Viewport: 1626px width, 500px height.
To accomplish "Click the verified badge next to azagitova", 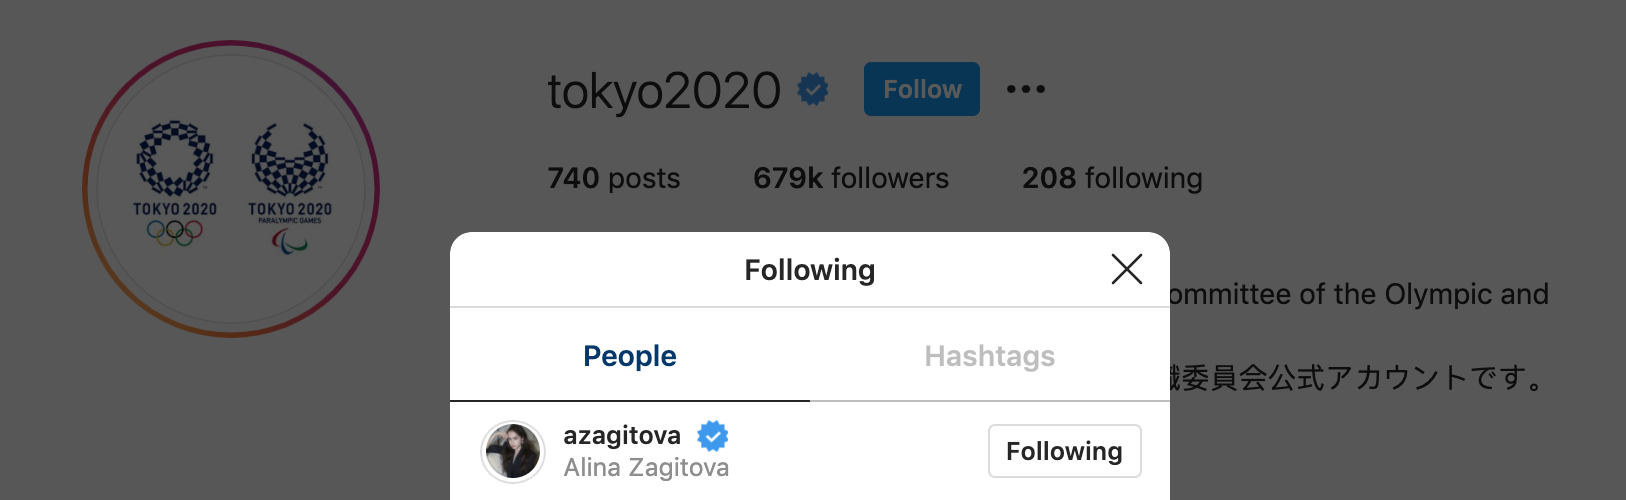I will [x=713, y=436].
